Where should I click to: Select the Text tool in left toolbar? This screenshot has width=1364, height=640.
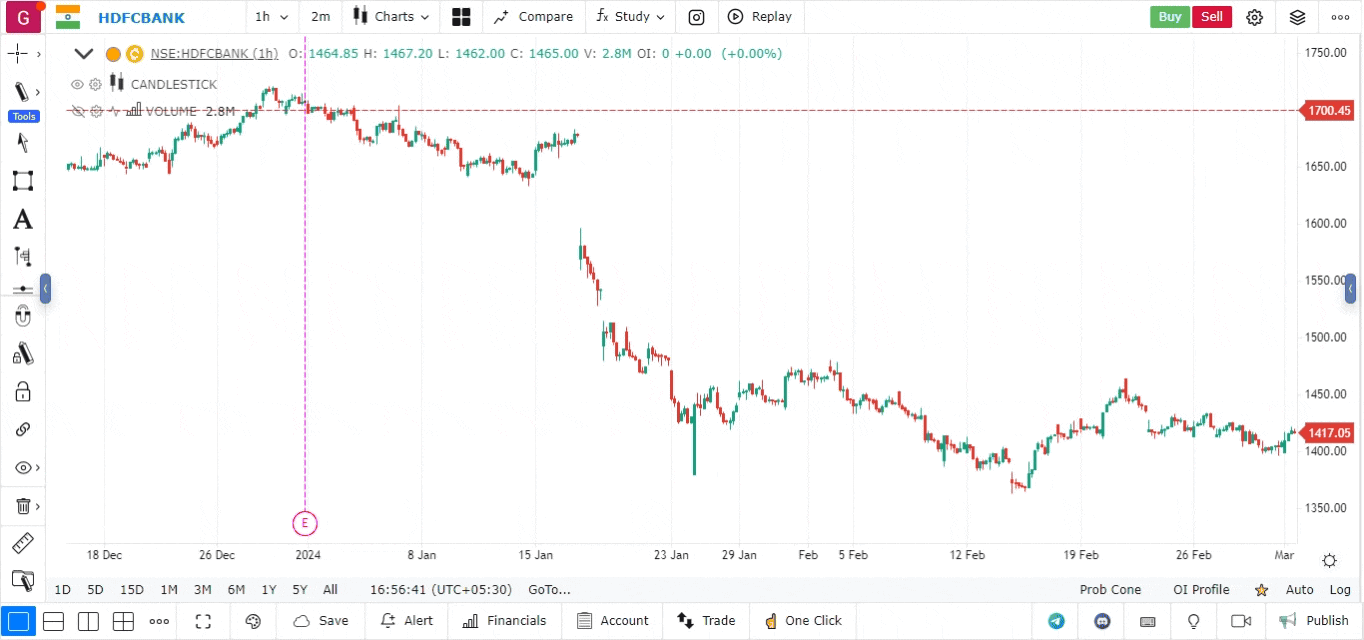[22, 219]
